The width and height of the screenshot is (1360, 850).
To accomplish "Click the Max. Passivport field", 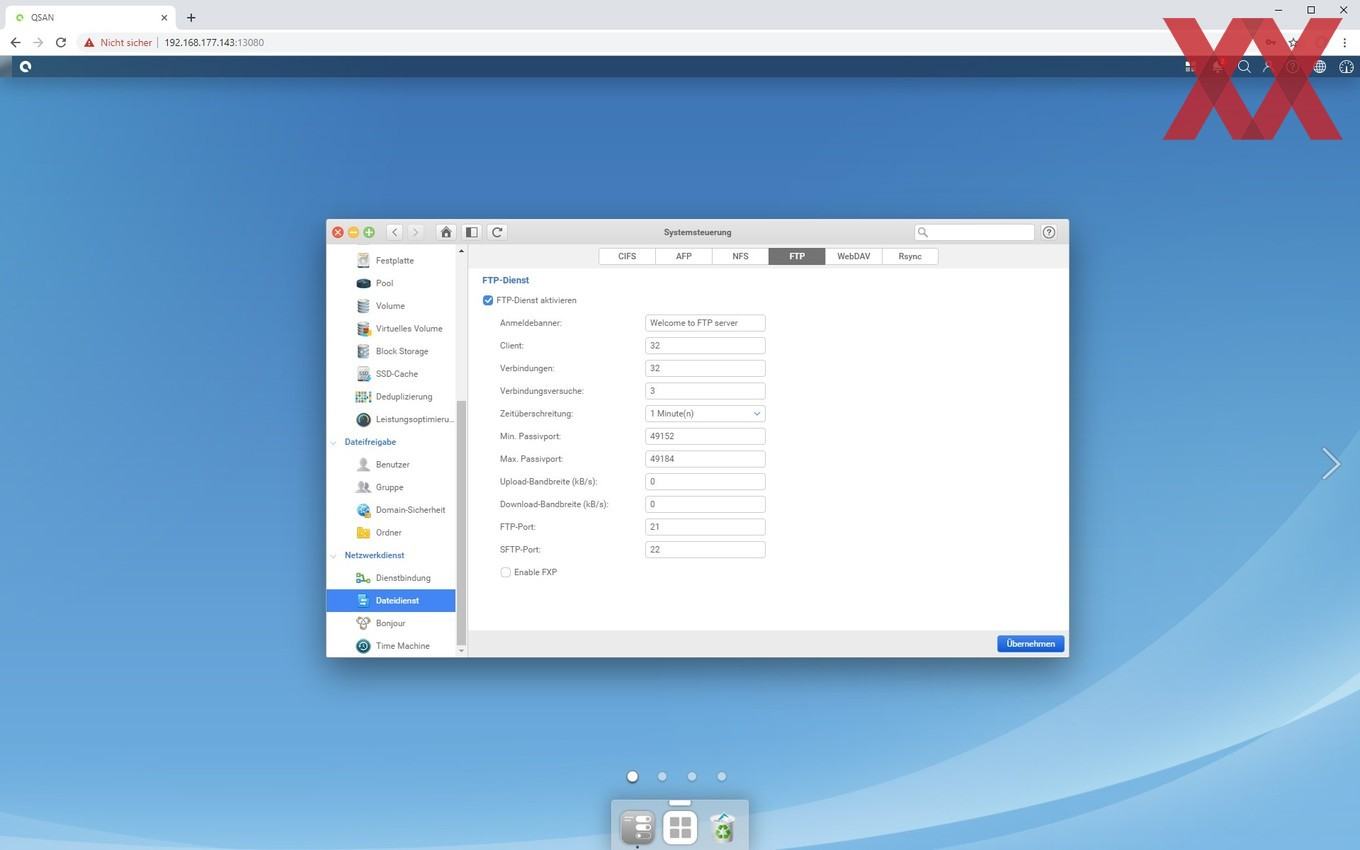I will (x=705, y=459).
